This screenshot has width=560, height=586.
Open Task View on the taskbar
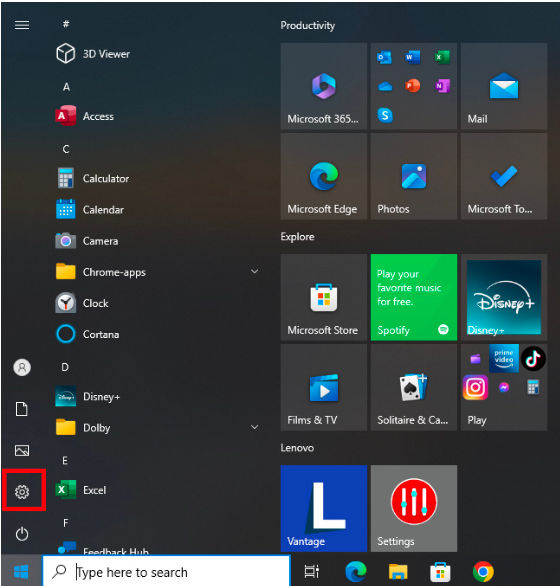pos(311,571)
